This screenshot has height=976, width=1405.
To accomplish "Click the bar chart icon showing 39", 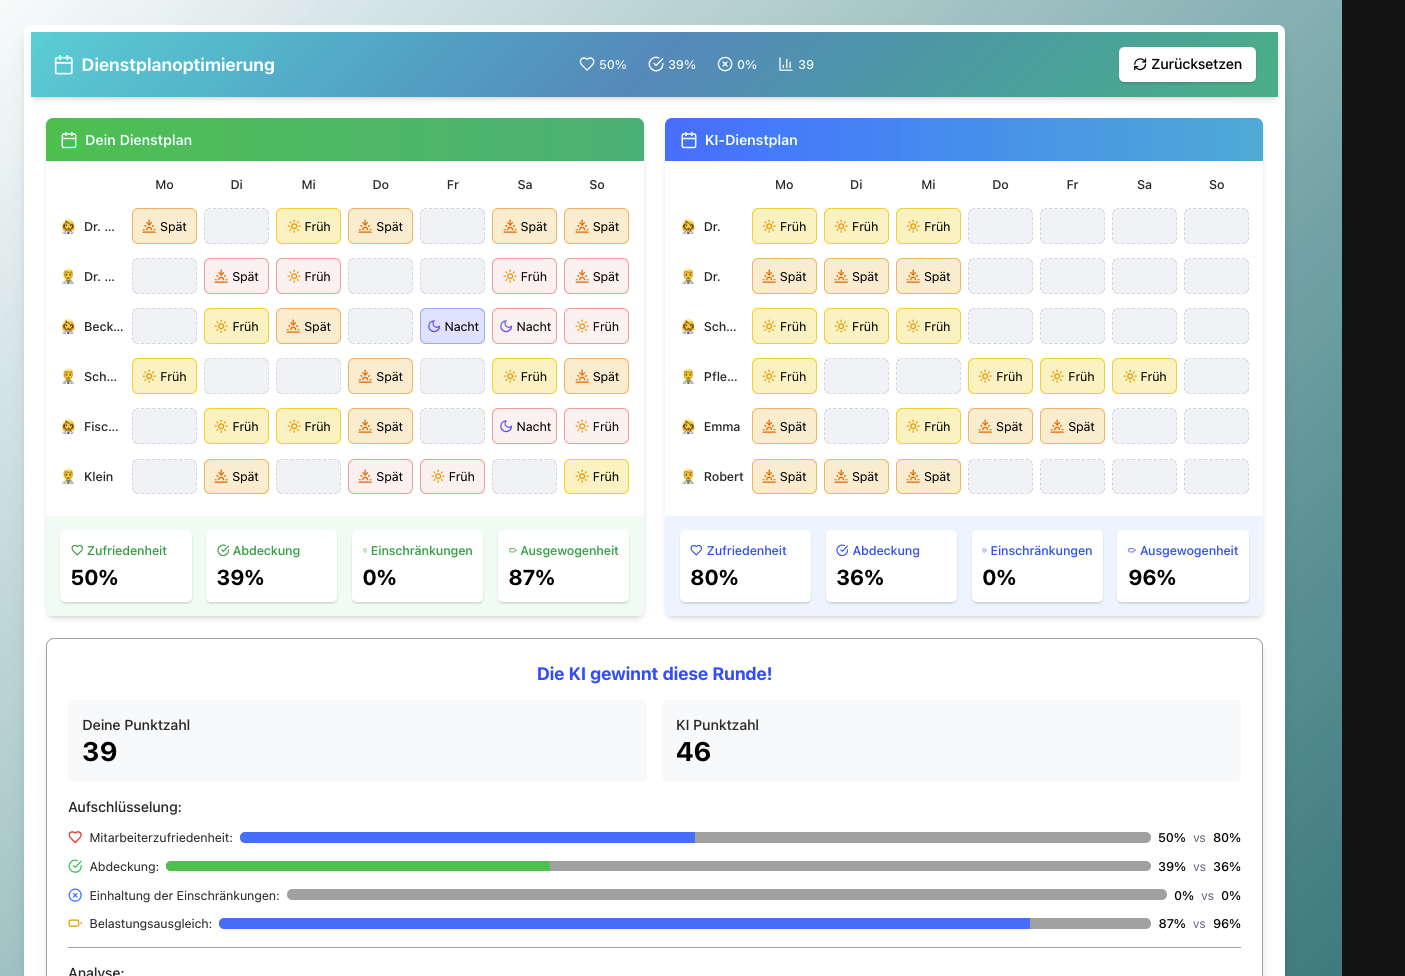I will coord(786,64).
